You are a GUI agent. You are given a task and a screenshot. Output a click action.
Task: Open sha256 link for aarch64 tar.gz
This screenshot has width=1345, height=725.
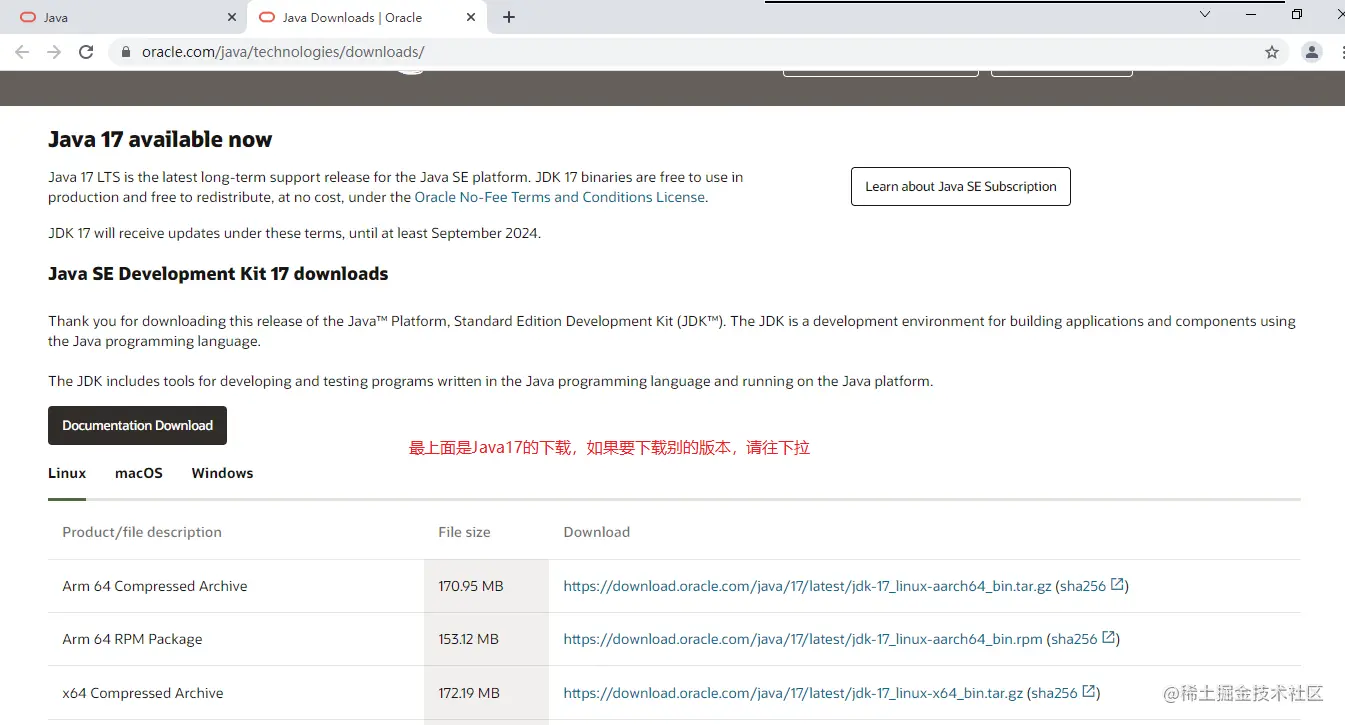[1083, 586]
